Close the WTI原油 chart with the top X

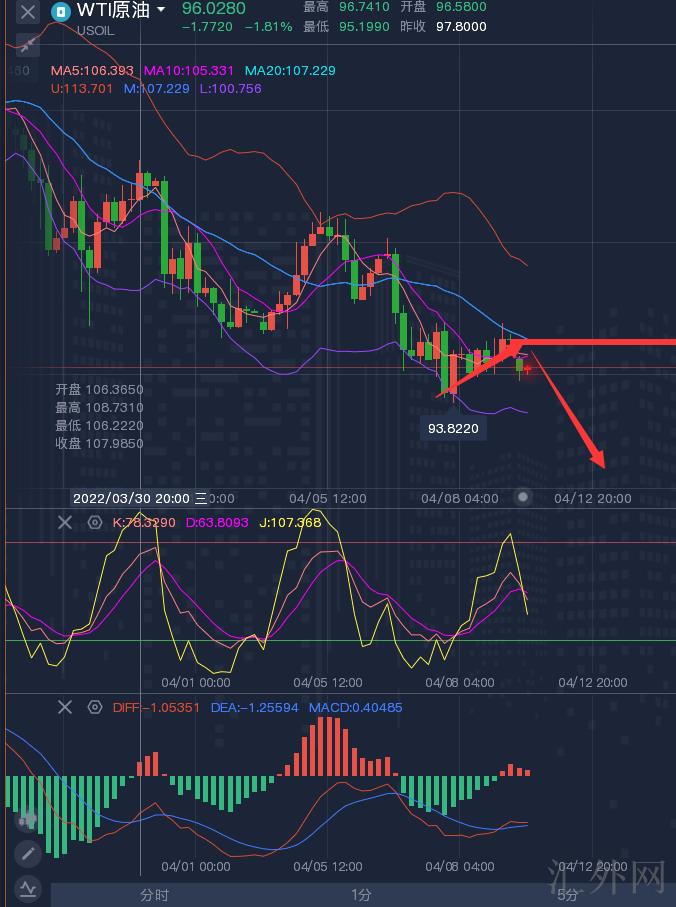27,12
